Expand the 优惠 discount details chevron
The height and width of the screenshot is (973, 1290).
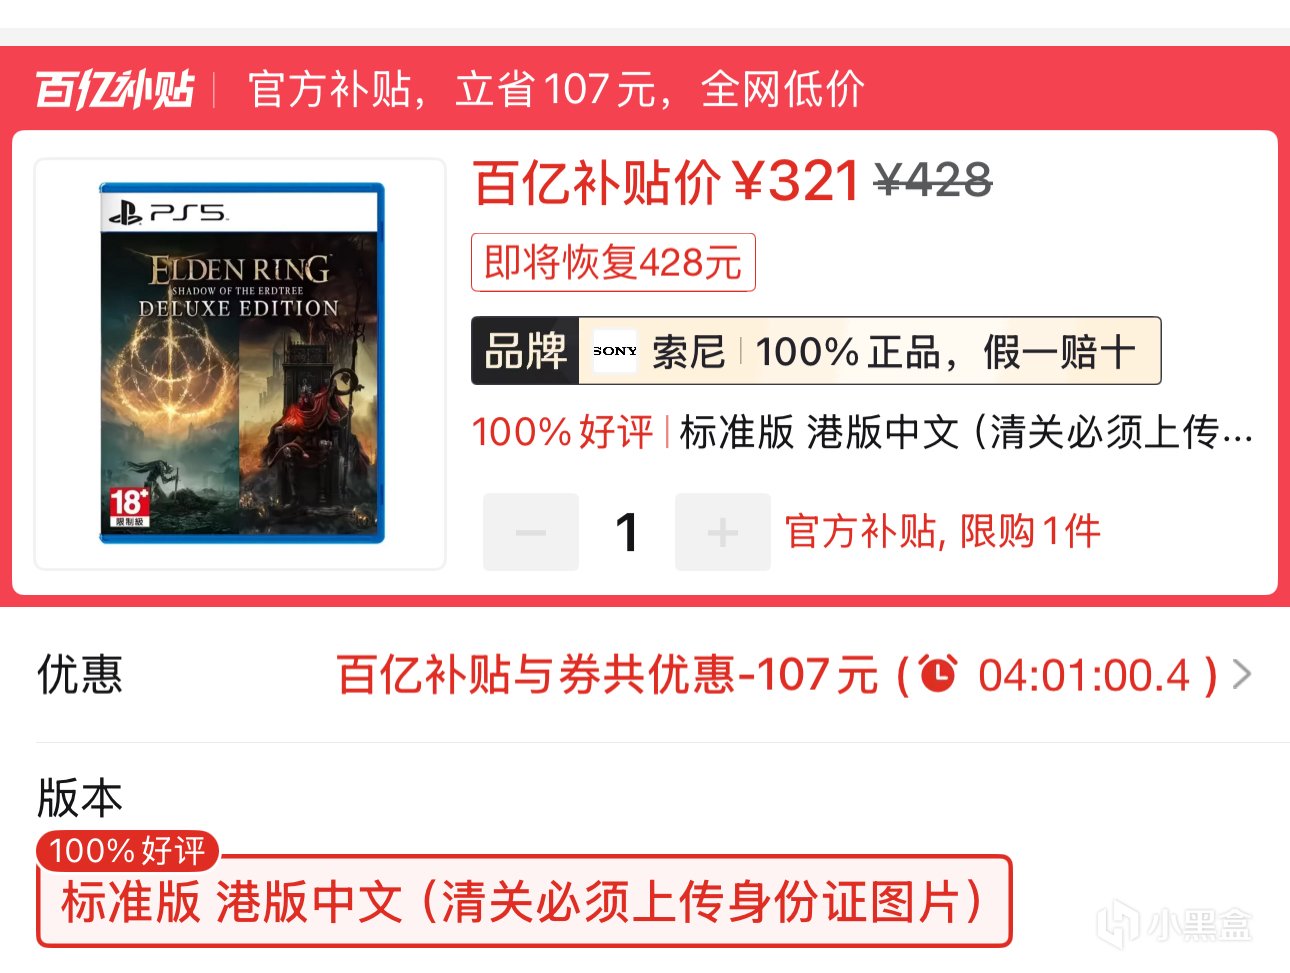(x=1242, y=675)
